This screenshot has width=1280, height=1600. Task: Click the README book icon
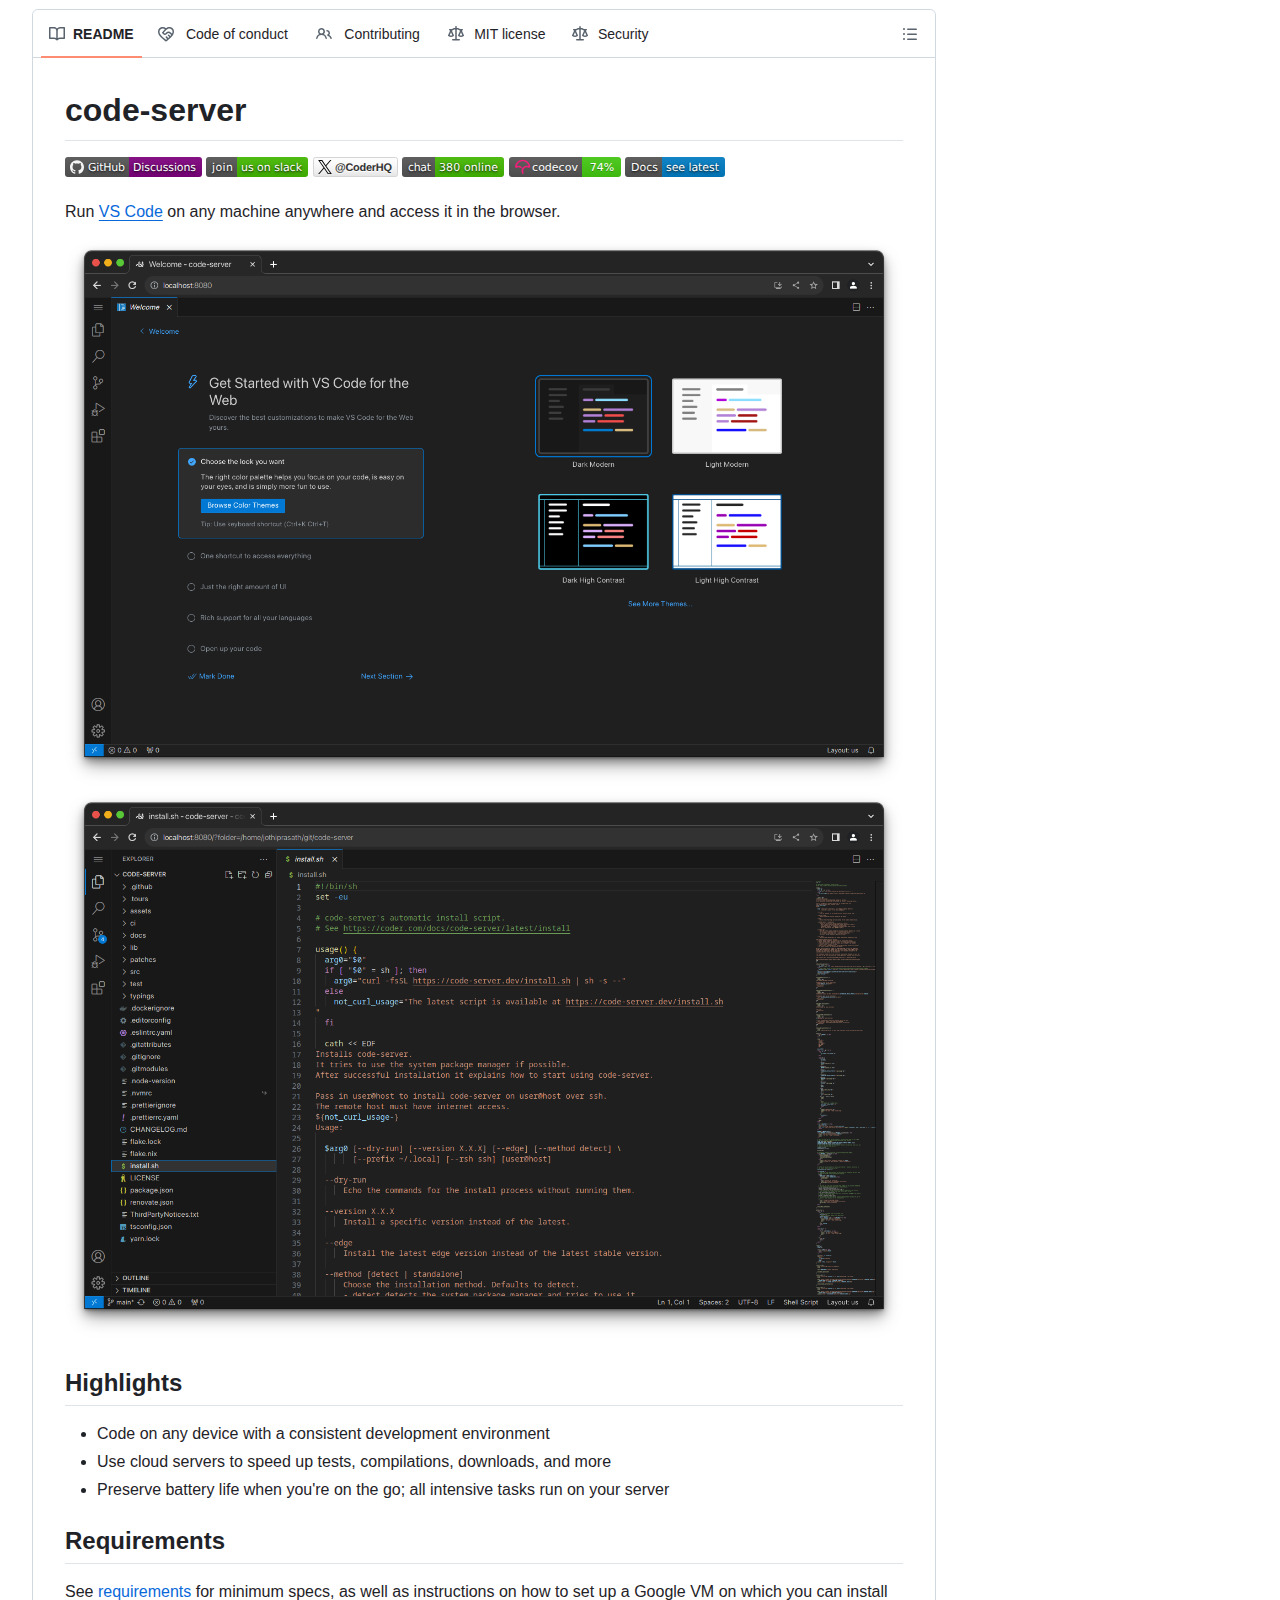pos(57,34)
